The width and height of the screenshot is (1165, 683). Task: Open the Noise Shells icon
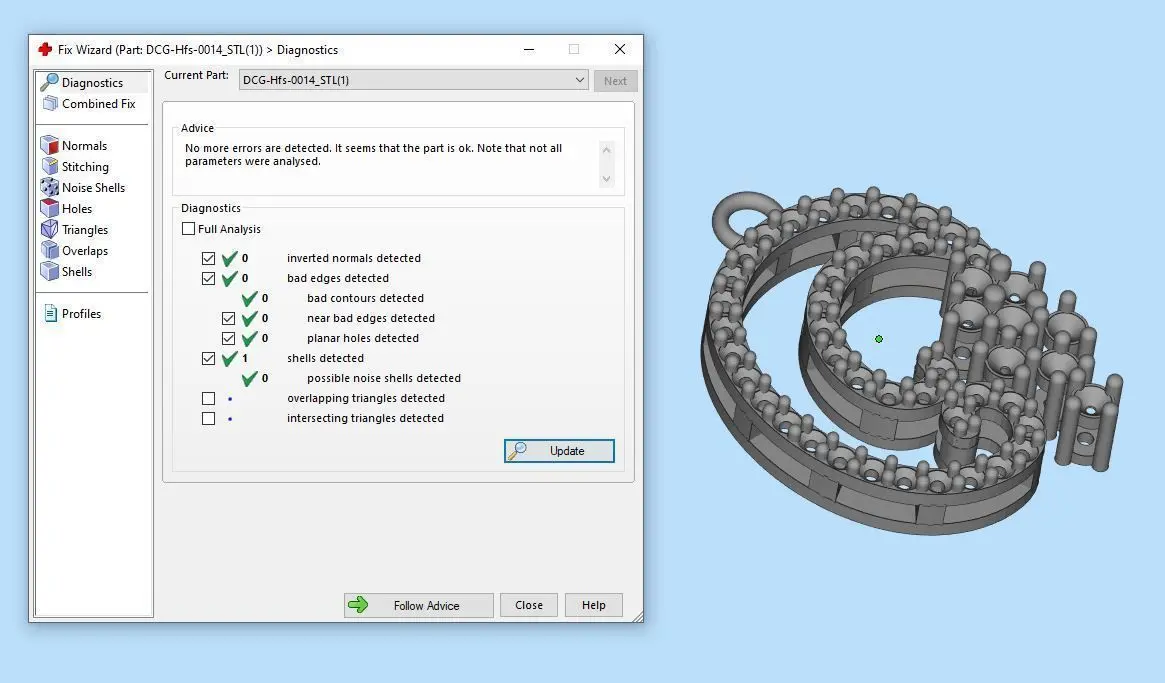(x=49, y=187)
